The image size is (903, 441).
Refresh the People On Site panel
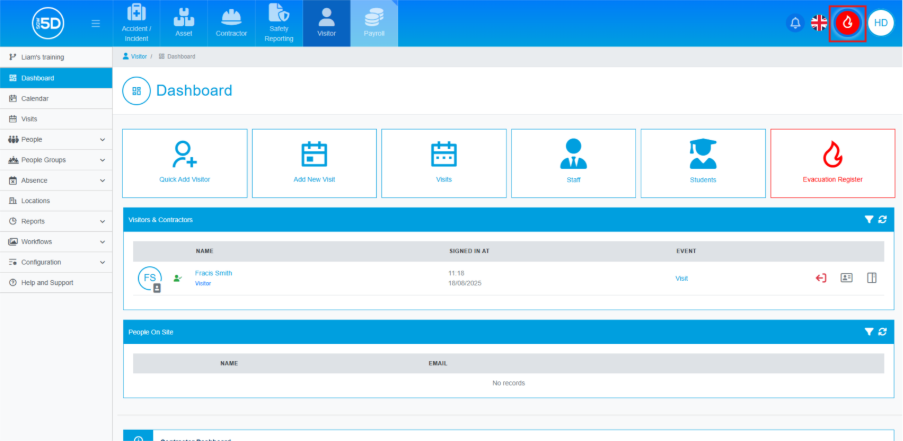(883, 332)
